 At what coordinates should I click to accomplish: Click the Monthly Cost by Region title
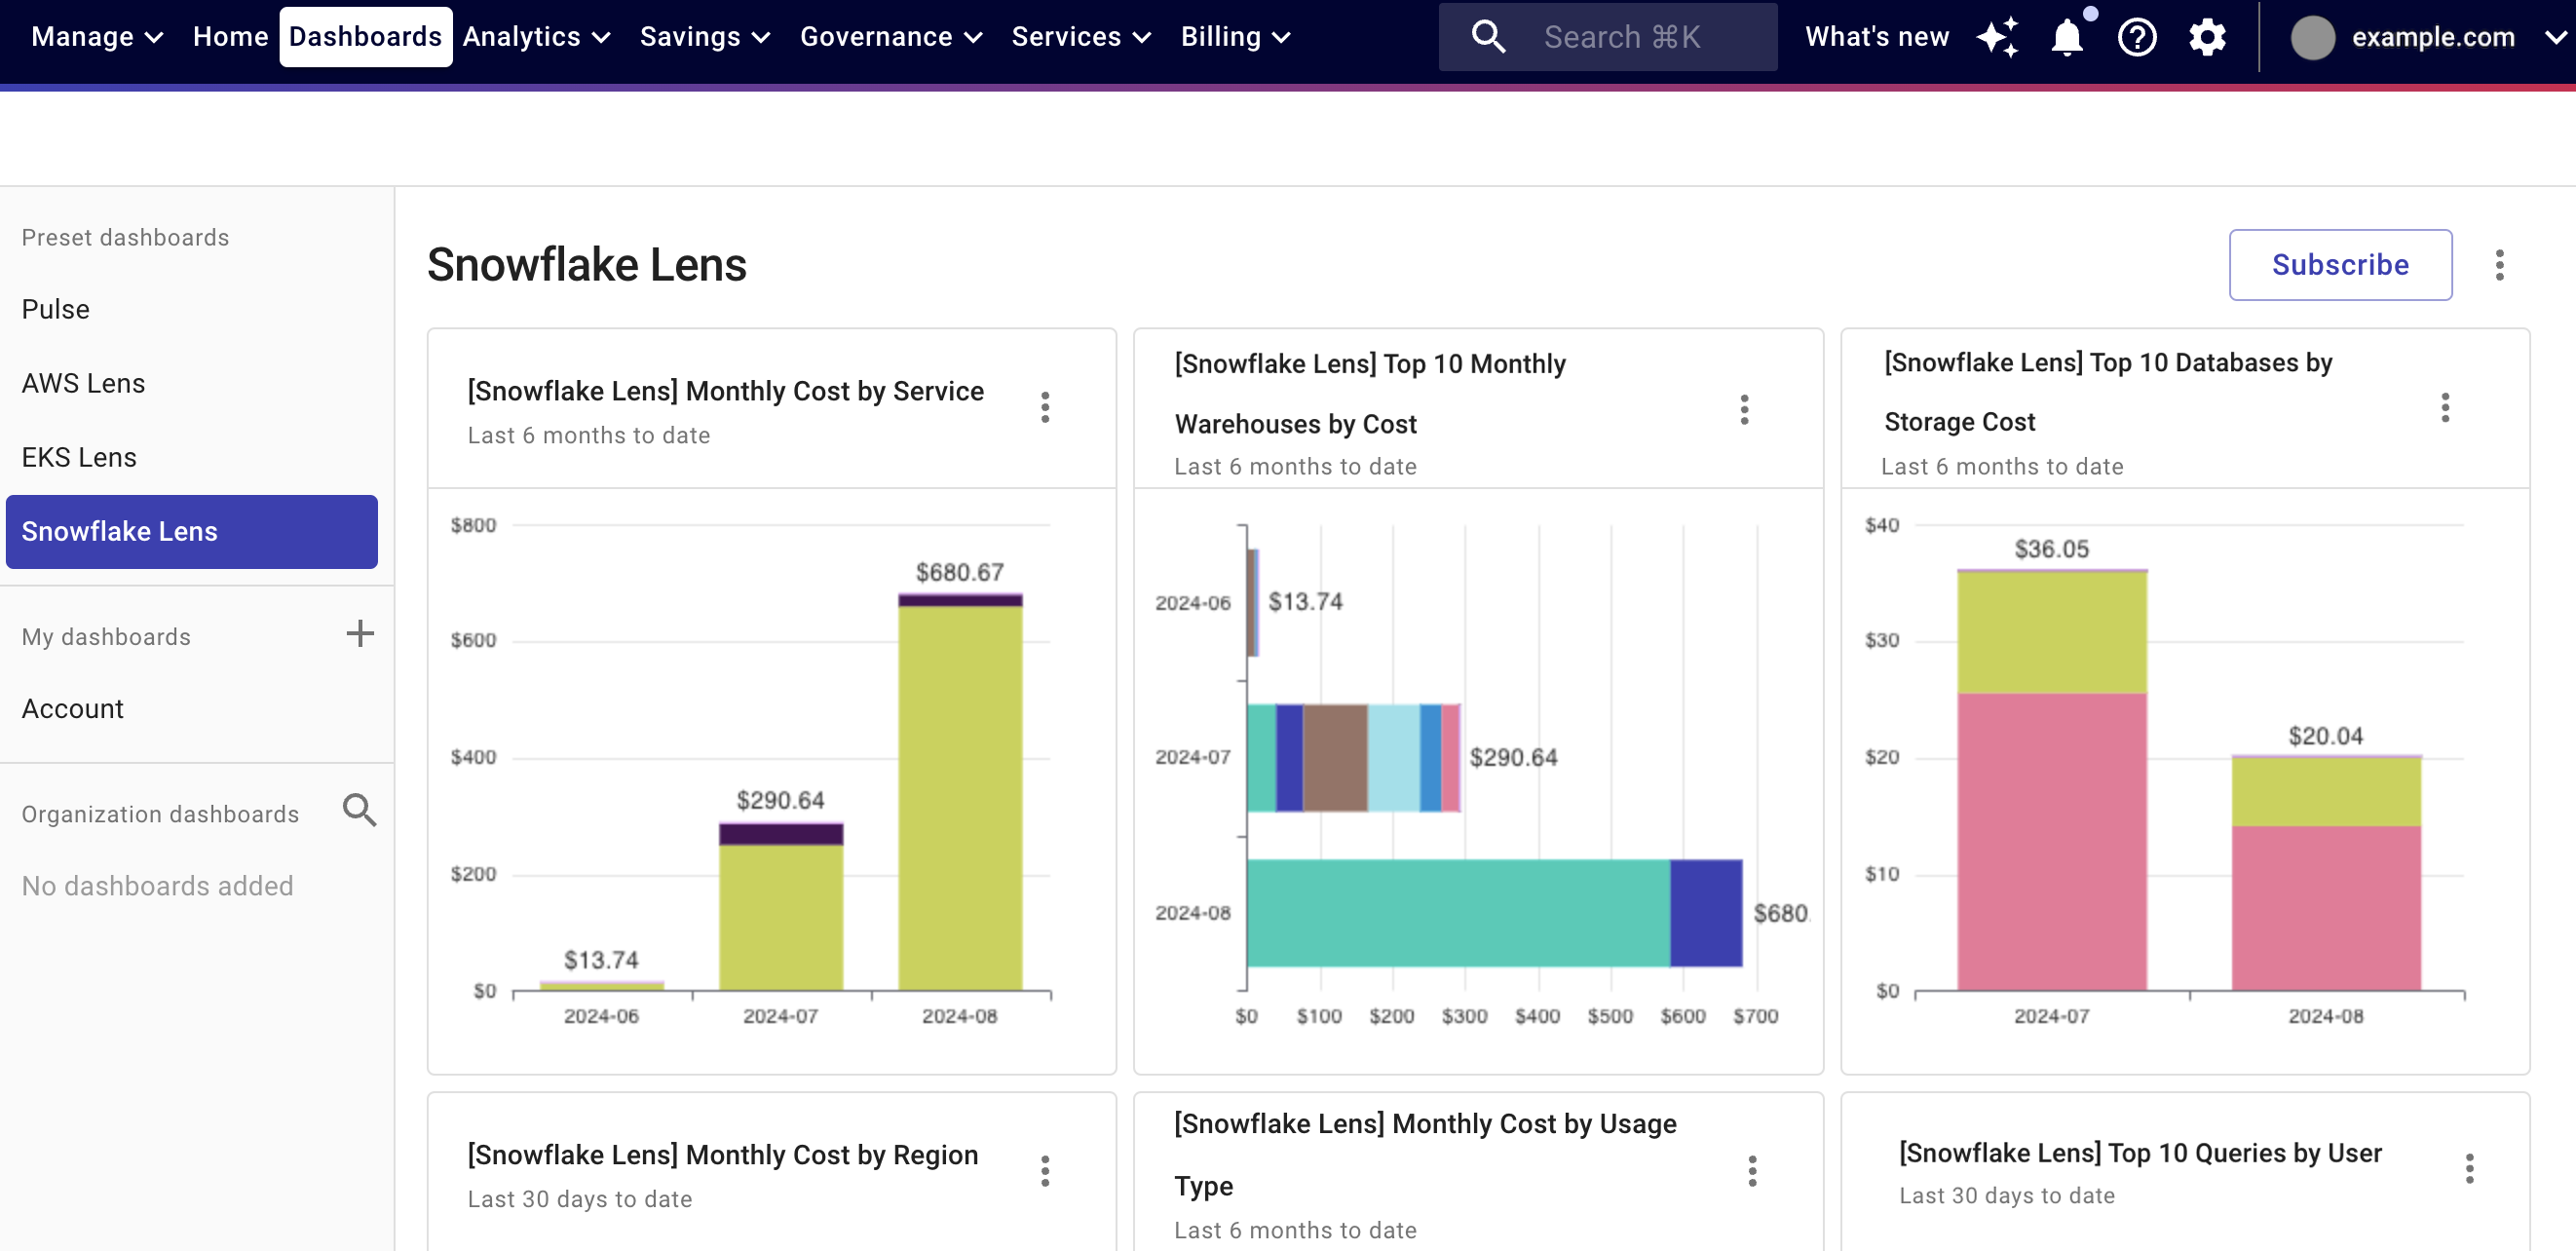coord(722,1155)
